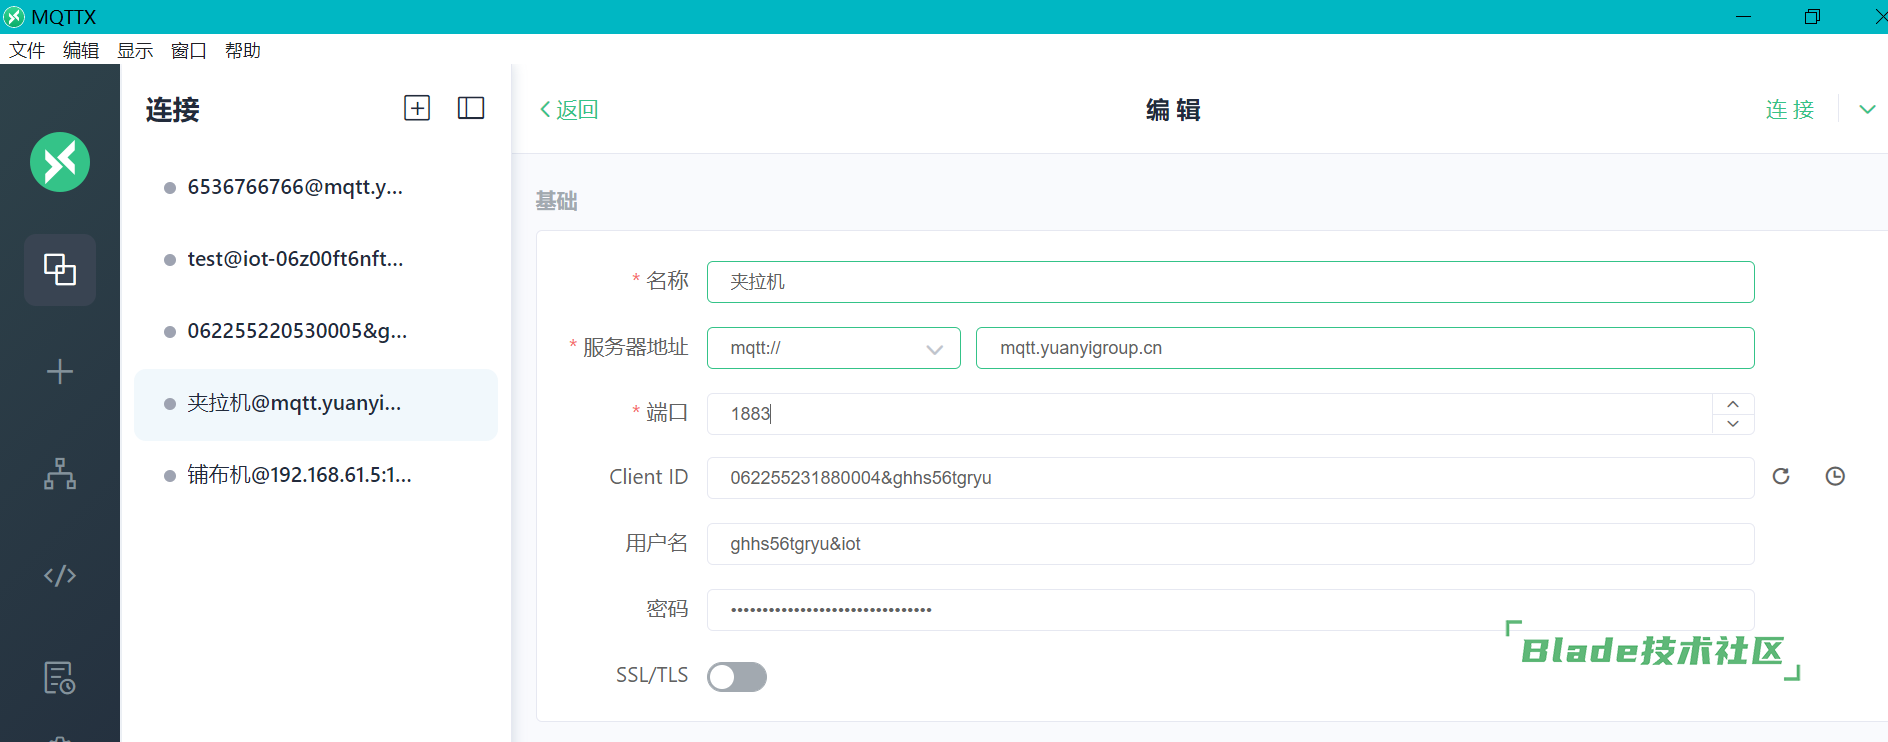Screen dimensions: 1888x742
Task: Open the Script code icon in sidebar
Action: 60,576
